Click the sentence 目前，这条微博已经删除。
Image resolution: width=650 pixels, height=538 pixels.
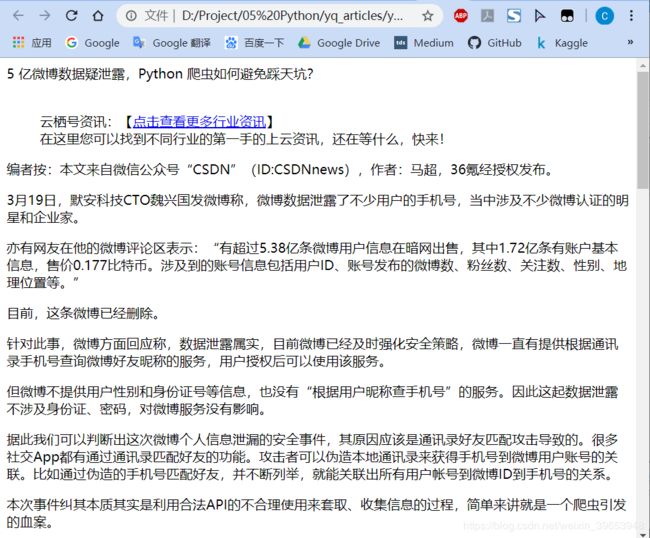[83, 313]
